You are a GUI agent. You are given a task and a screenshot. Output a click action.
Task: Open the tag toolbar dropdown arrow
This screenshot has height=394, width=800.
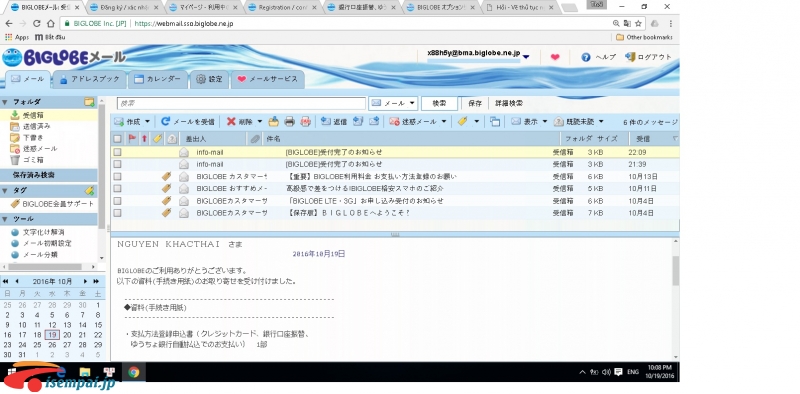pos(477,122)
